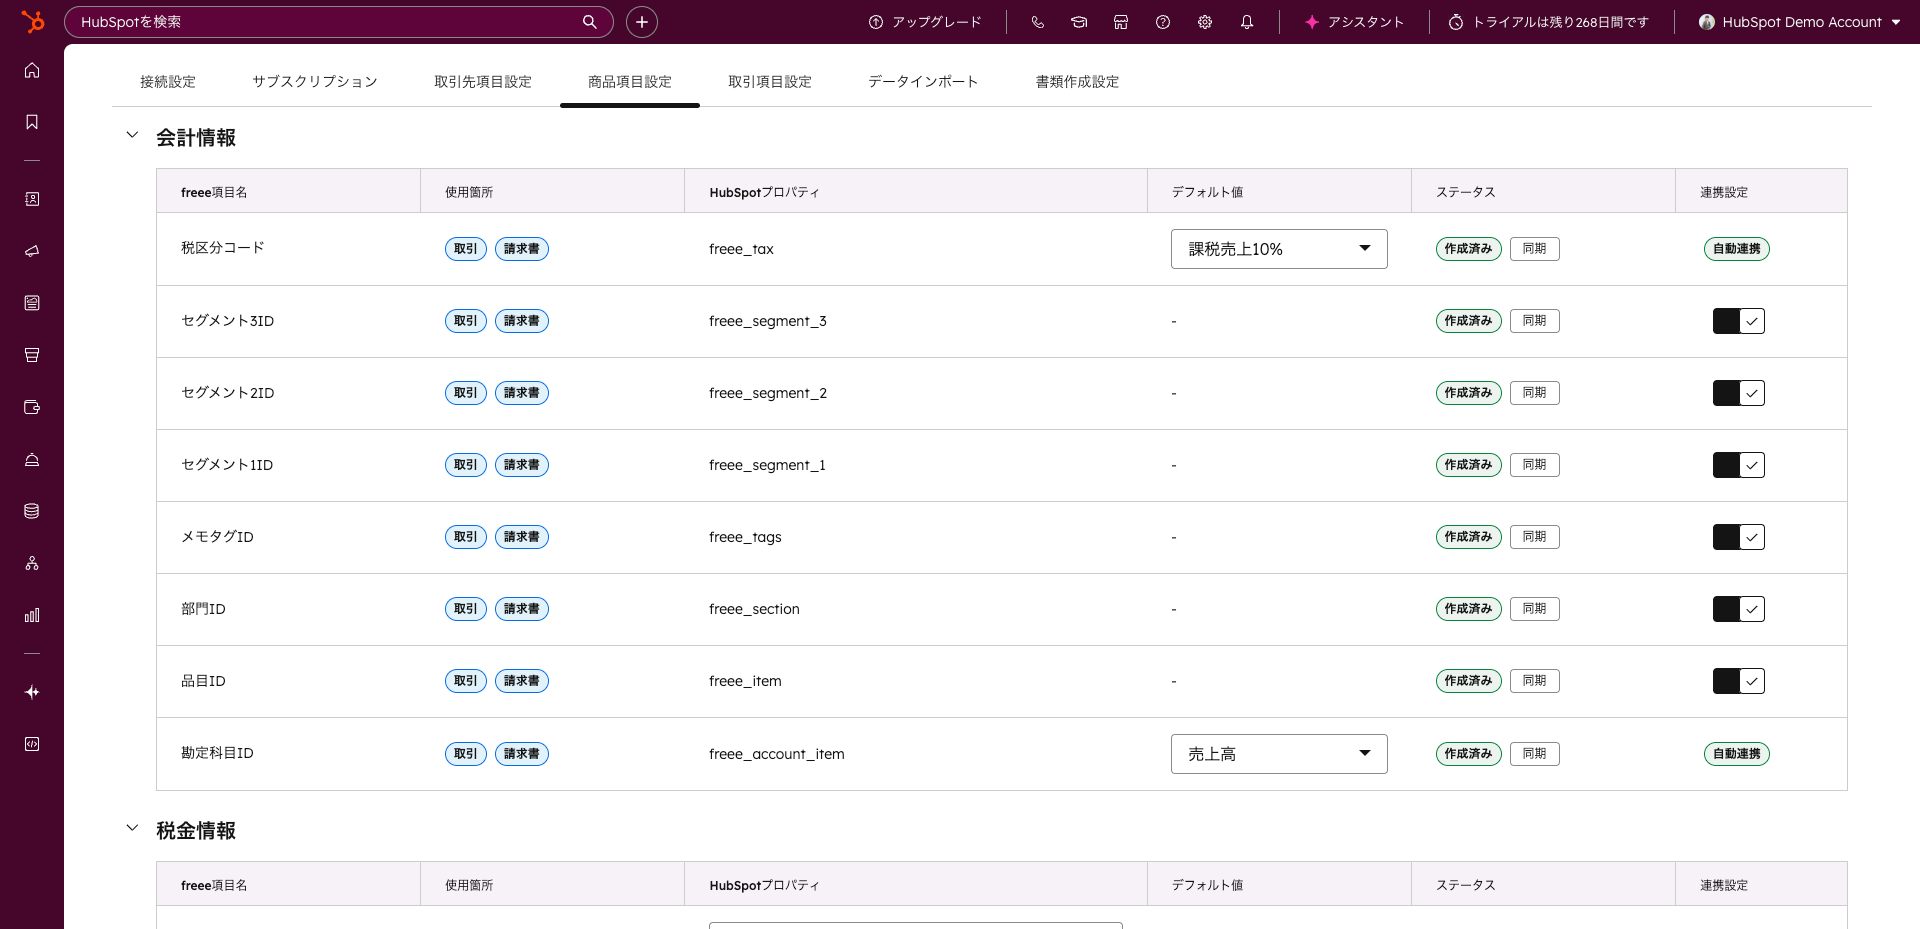This screenshot has height=929, width=1920.
Task: Toggle link setting for 部門ID
Action: tap(1739, 609)
